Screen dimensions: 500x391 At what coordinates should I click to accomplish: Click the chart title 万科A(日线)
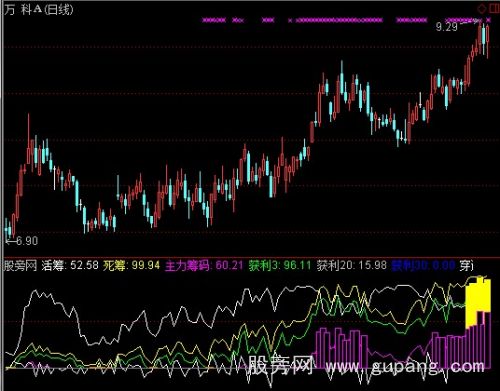[x=39, y=10]
